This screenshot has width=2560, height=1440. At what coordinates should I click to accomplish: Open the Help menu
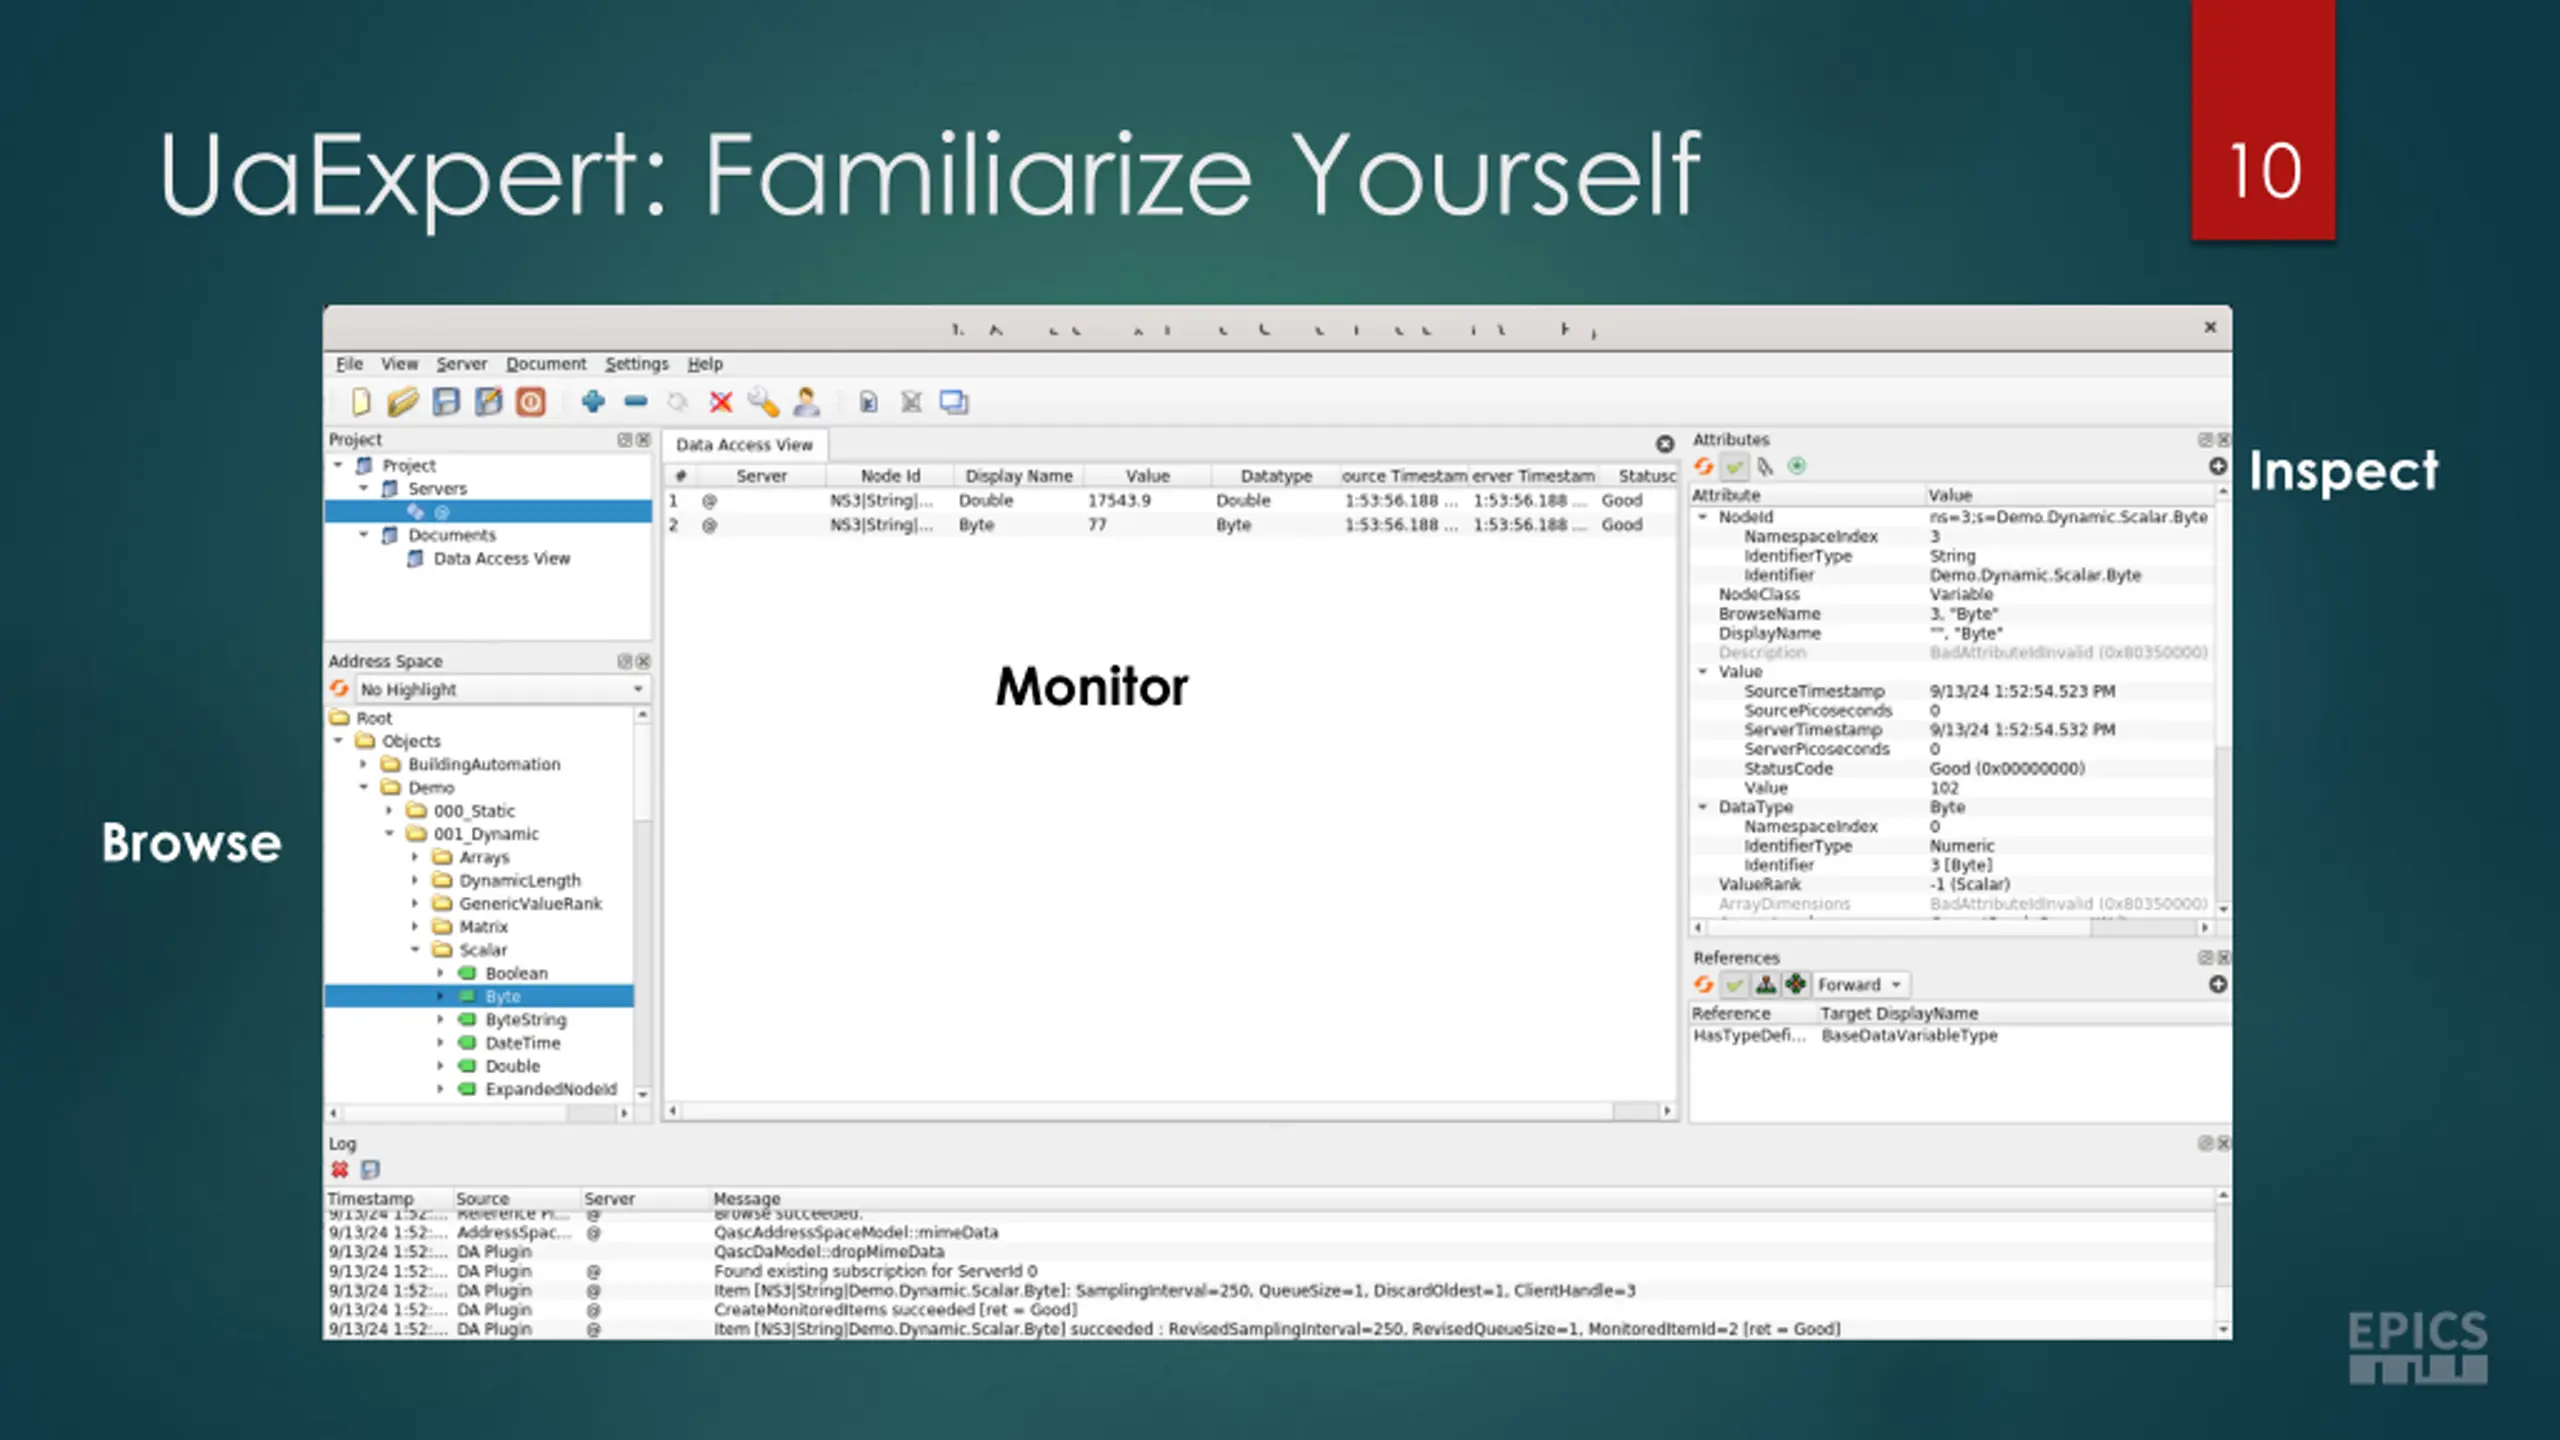705,364
